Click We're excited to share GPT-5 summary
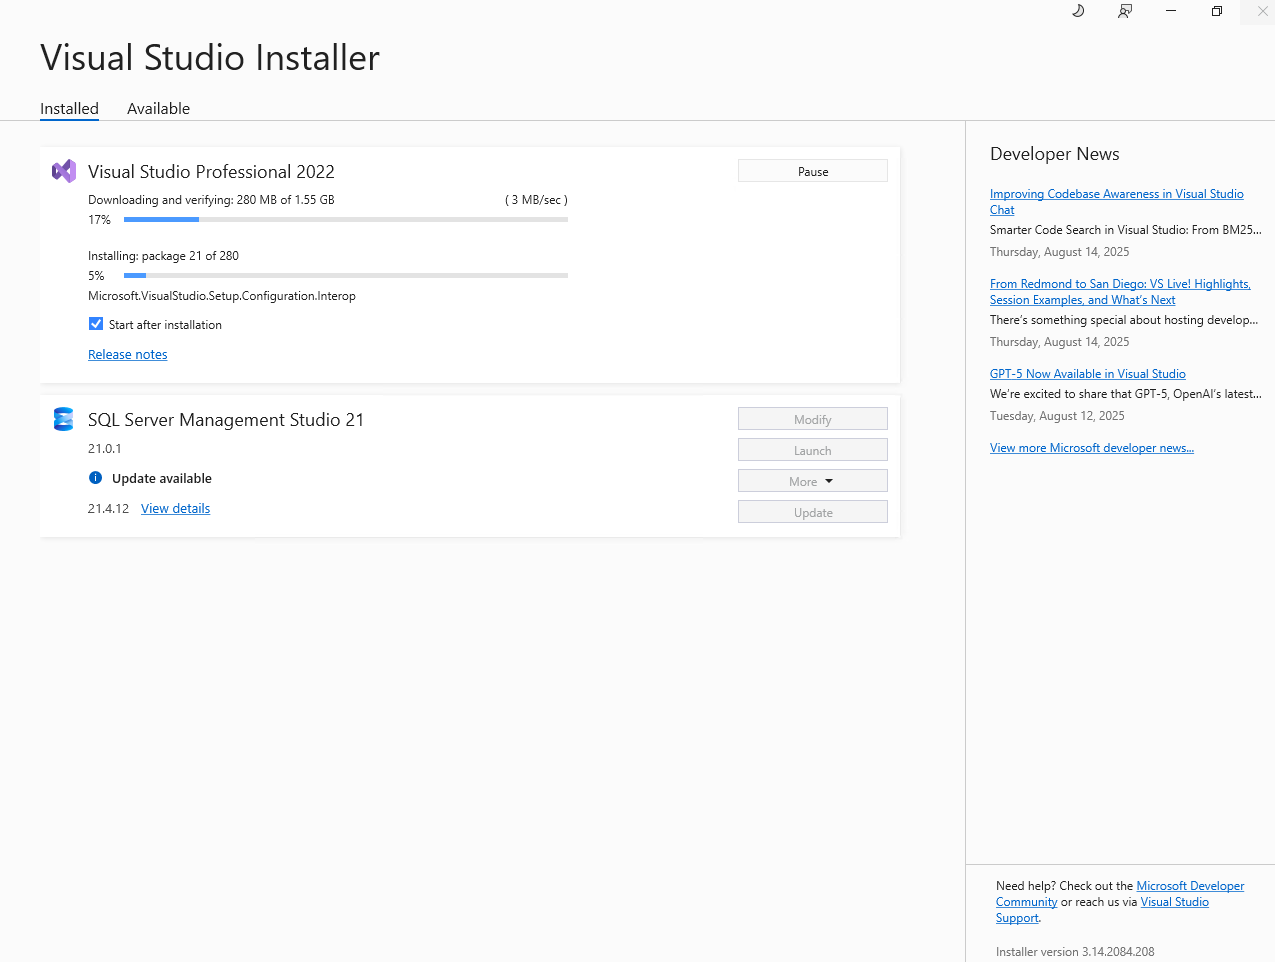The height and width of the screenshot is (962, 1275). tap(1126, 394)
